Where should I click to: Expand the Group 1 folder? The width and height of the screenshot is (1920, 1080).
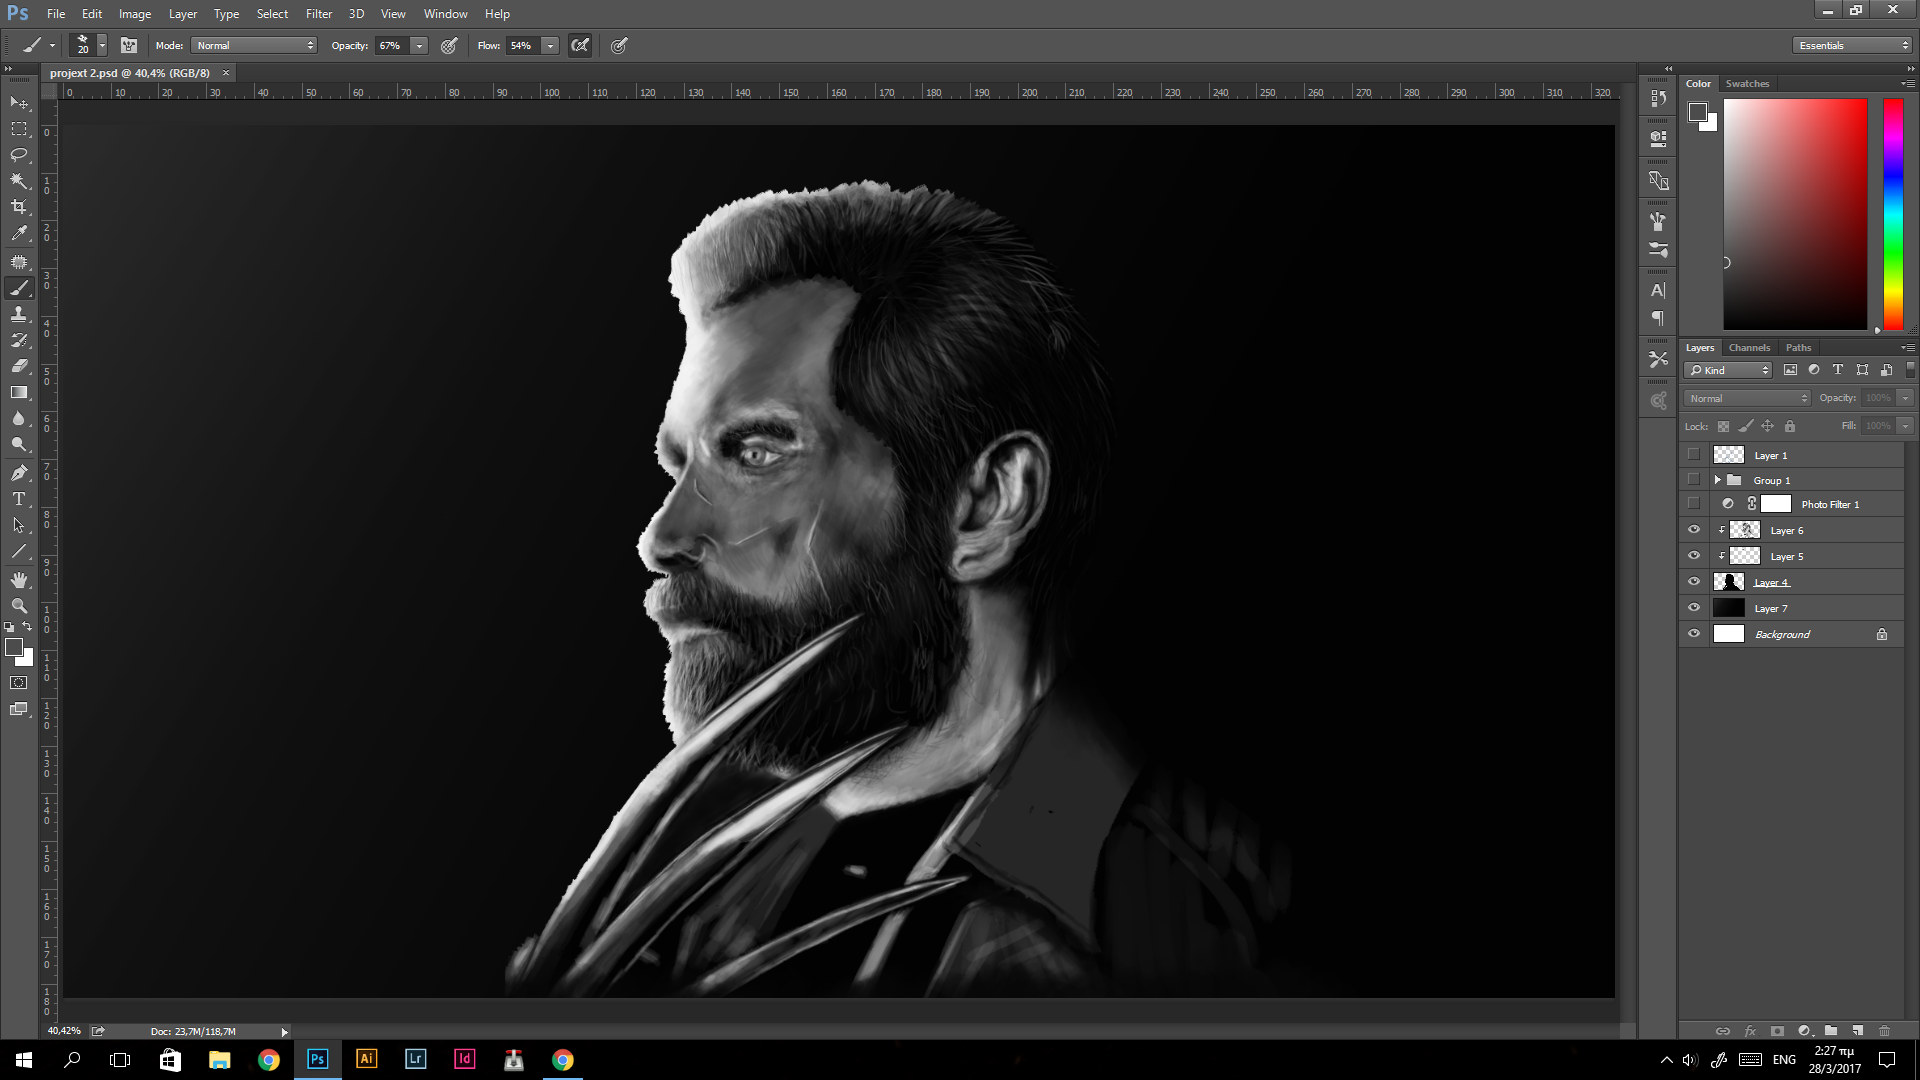point(1718,480)
